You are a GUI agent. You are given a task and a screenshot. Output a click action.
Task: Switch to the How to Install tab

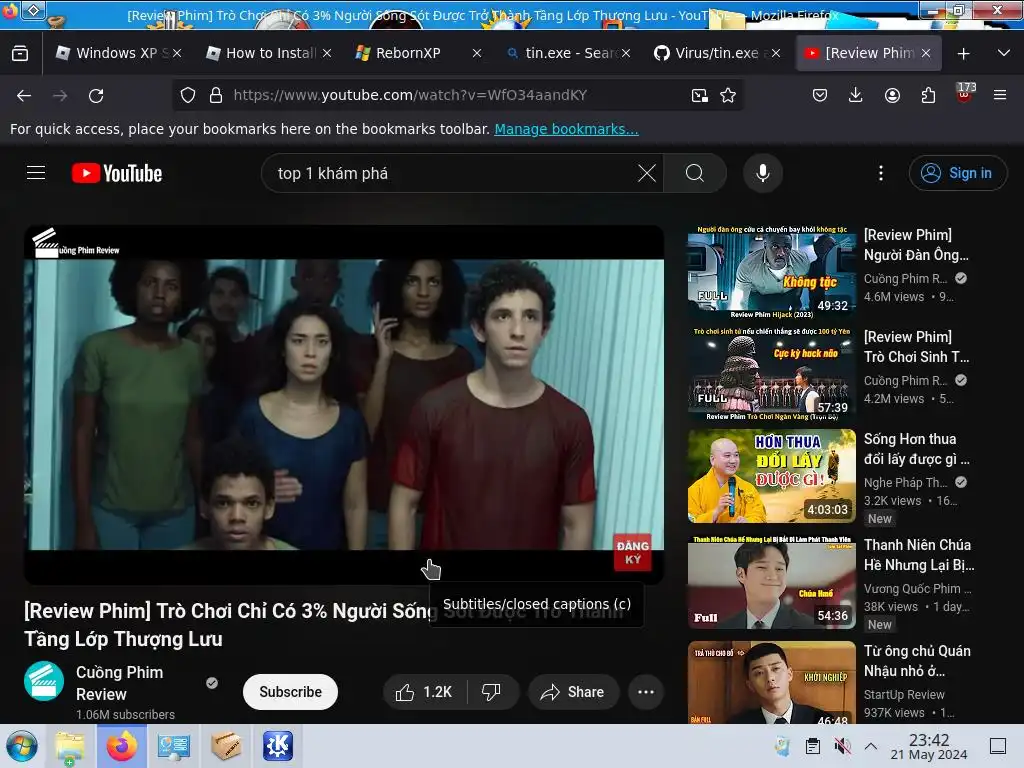coord(261,53)
